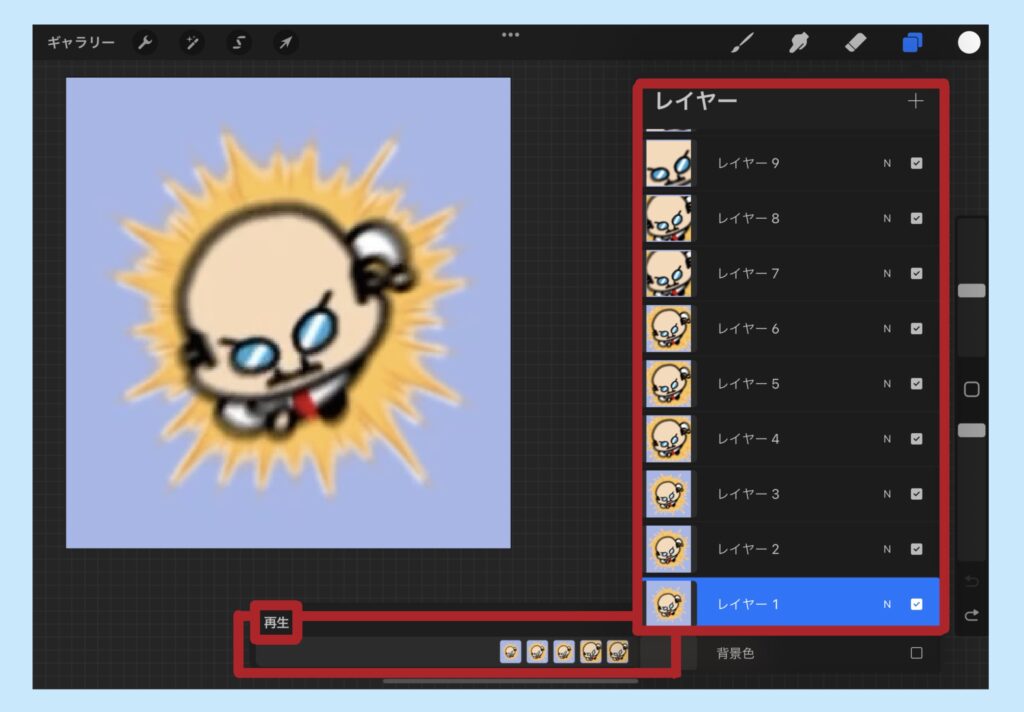Click the レイヤー 6 name label
The width and height of the screenshot is (1024, 712).
748,329
